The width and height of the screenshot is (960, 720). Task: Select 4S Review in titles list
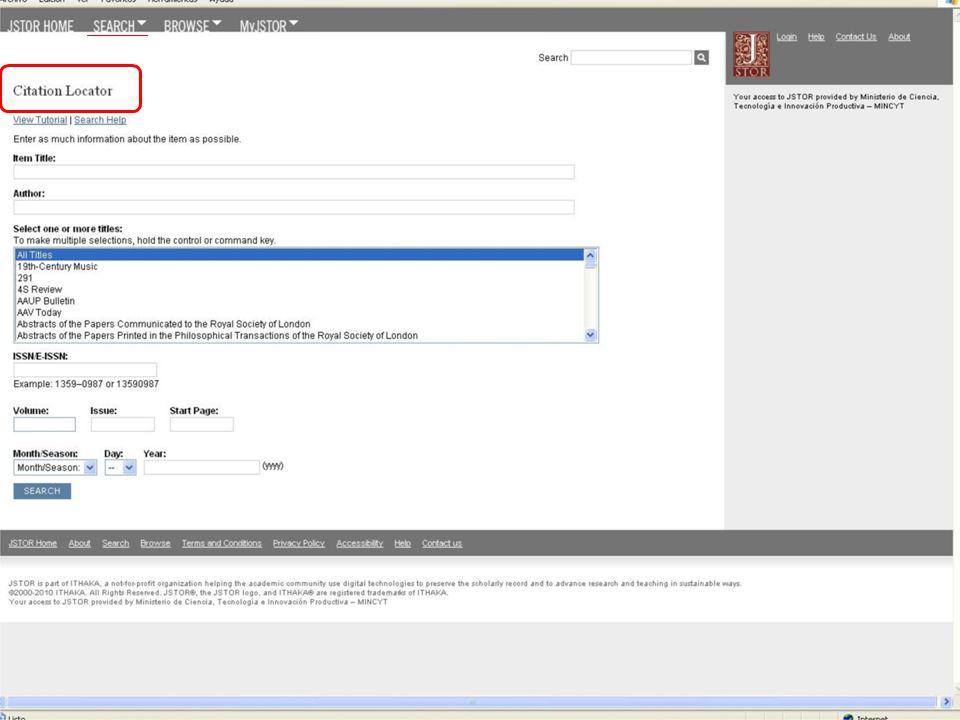299,290
